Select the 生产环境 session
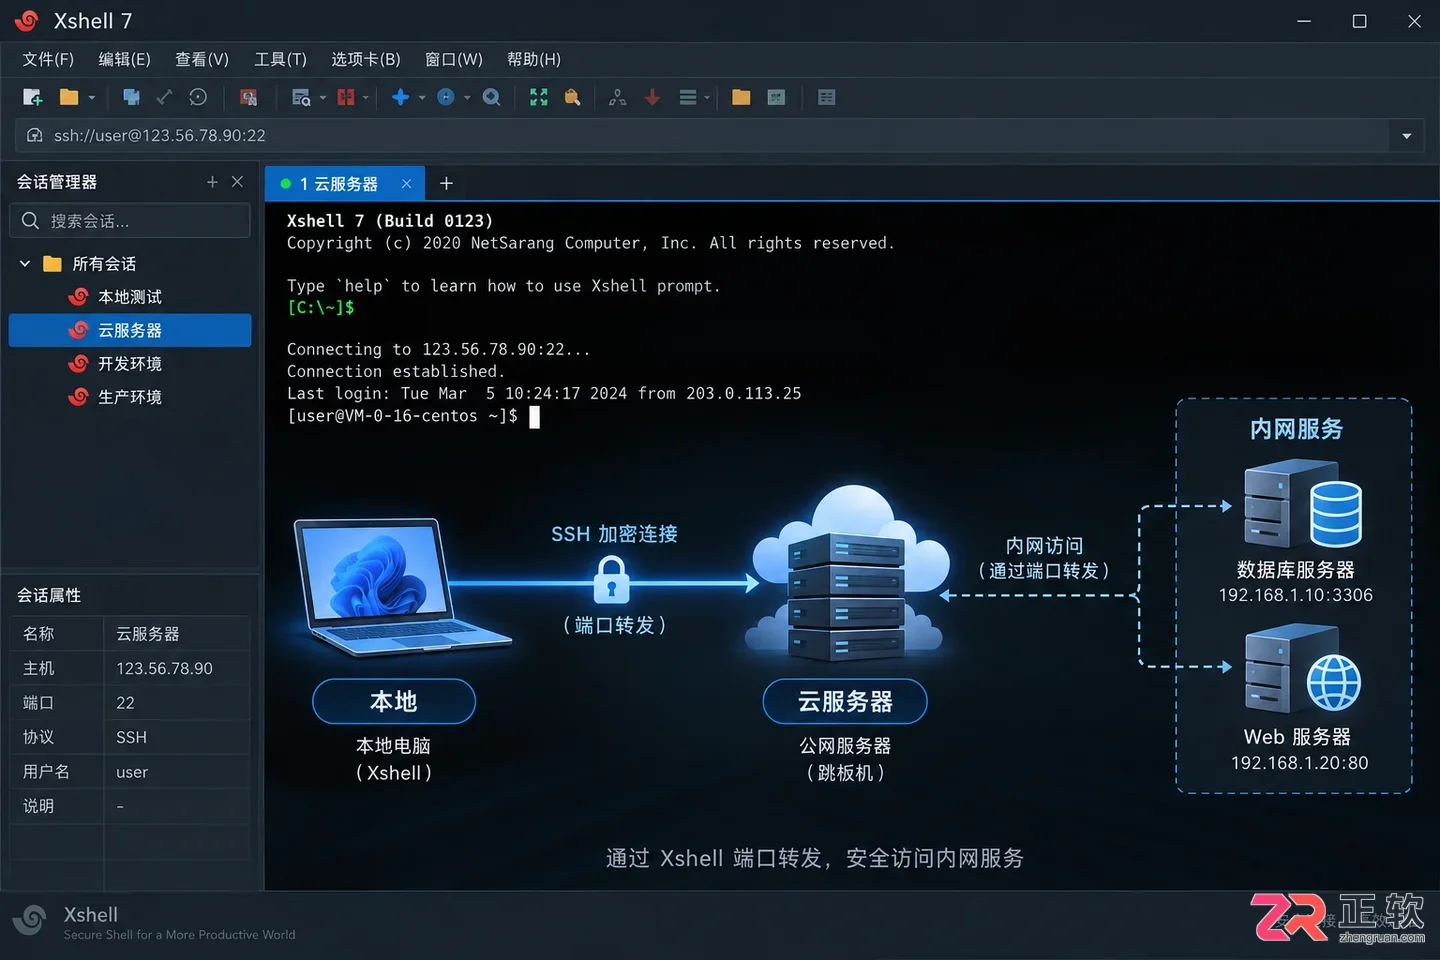Screen dimensions: 1440x960 130,397
